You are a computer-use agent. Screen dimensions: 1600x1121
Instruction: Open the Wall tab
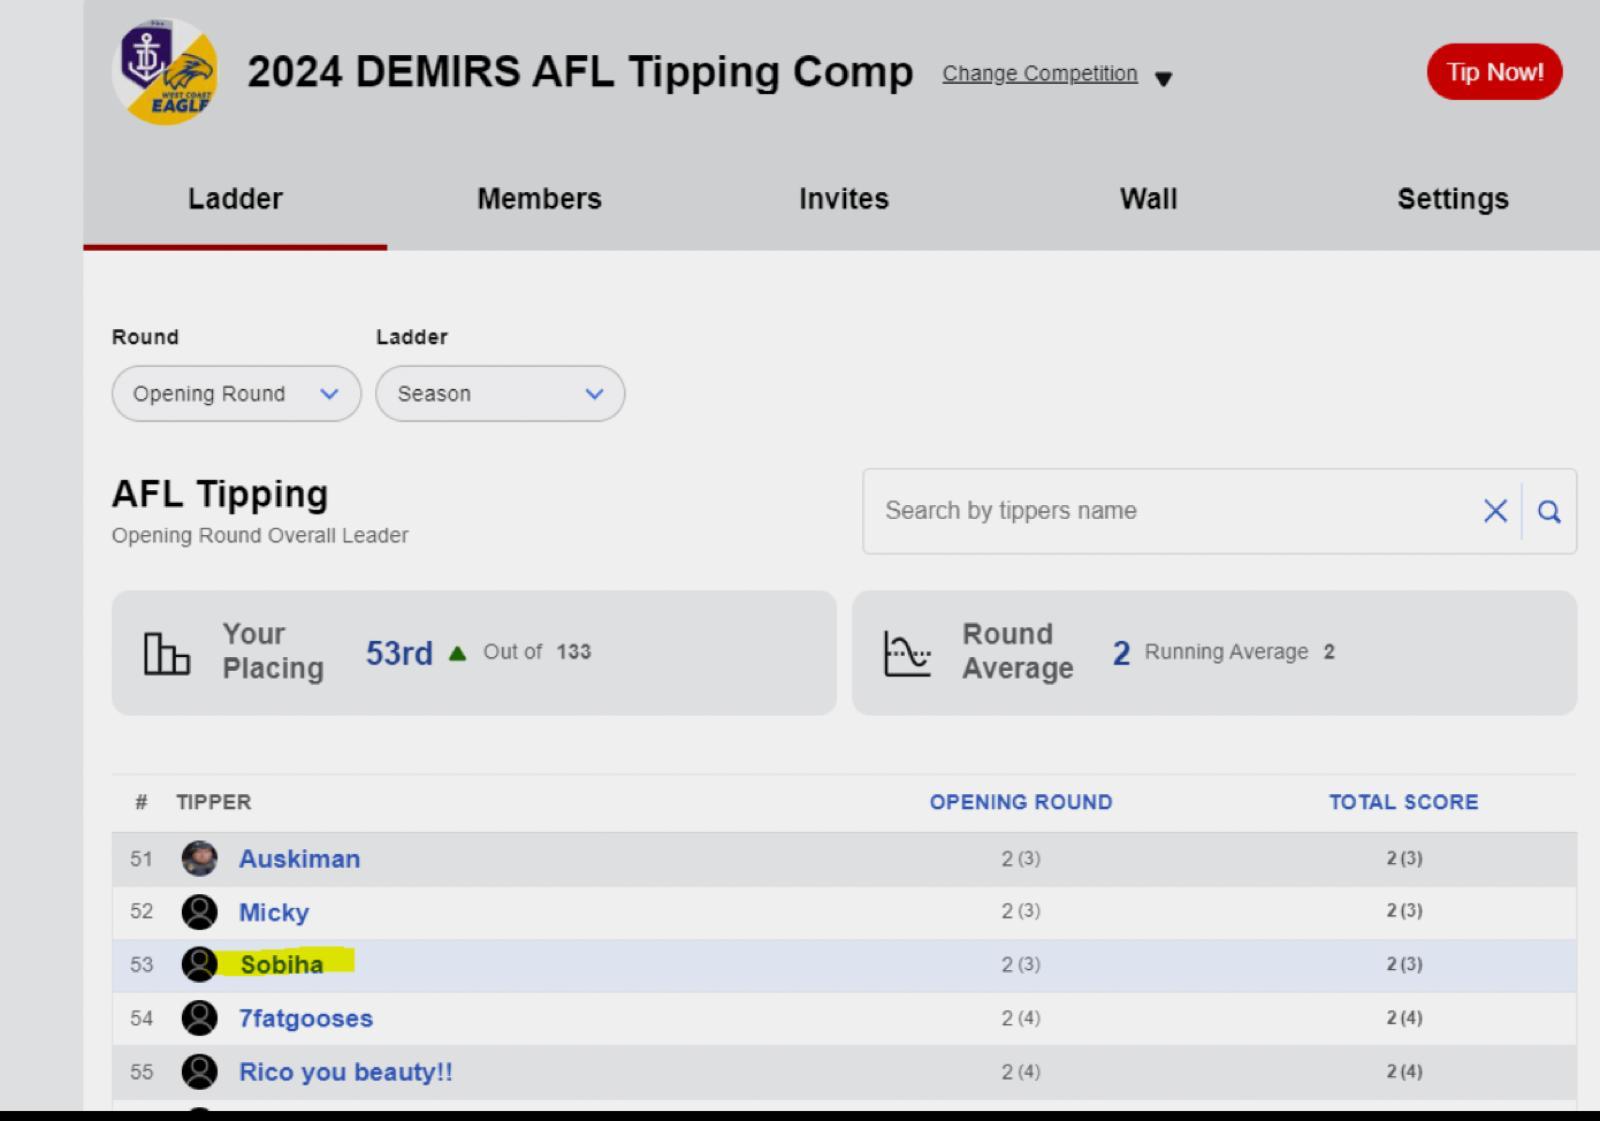pos(1148,199)
